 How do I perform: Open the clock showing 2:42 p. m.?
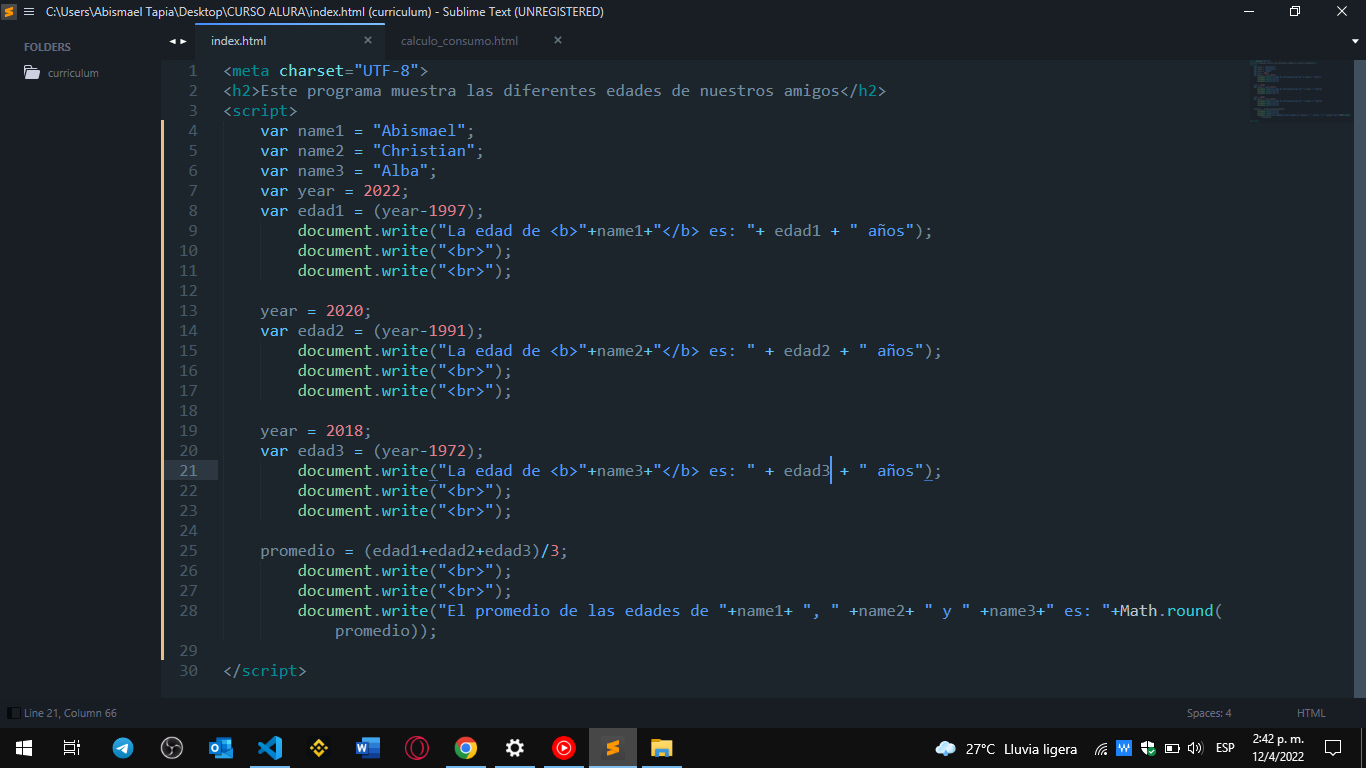[1279, 748]
